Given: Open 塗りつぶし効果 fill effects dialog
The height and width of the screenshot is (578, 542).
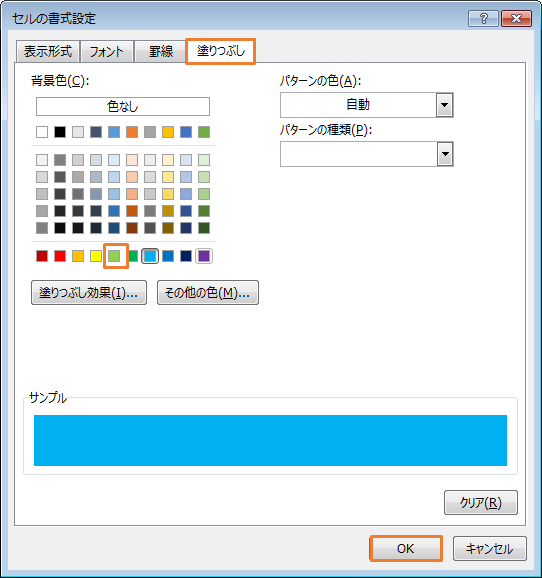Looking at the screenshot, I should [89, 293].
